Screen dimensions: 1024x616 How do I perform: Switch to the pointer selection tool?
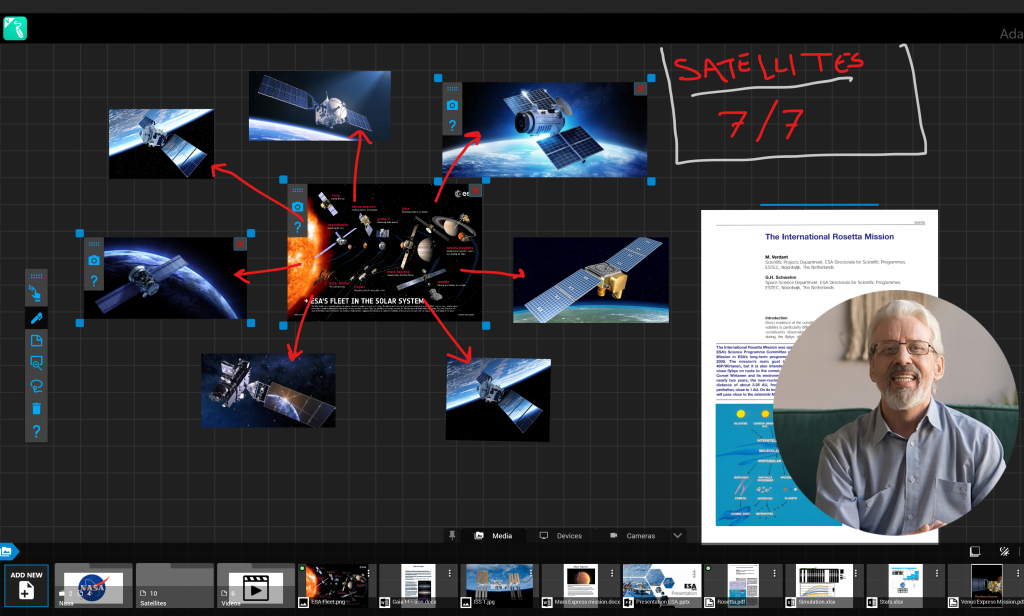pos(36,294)
